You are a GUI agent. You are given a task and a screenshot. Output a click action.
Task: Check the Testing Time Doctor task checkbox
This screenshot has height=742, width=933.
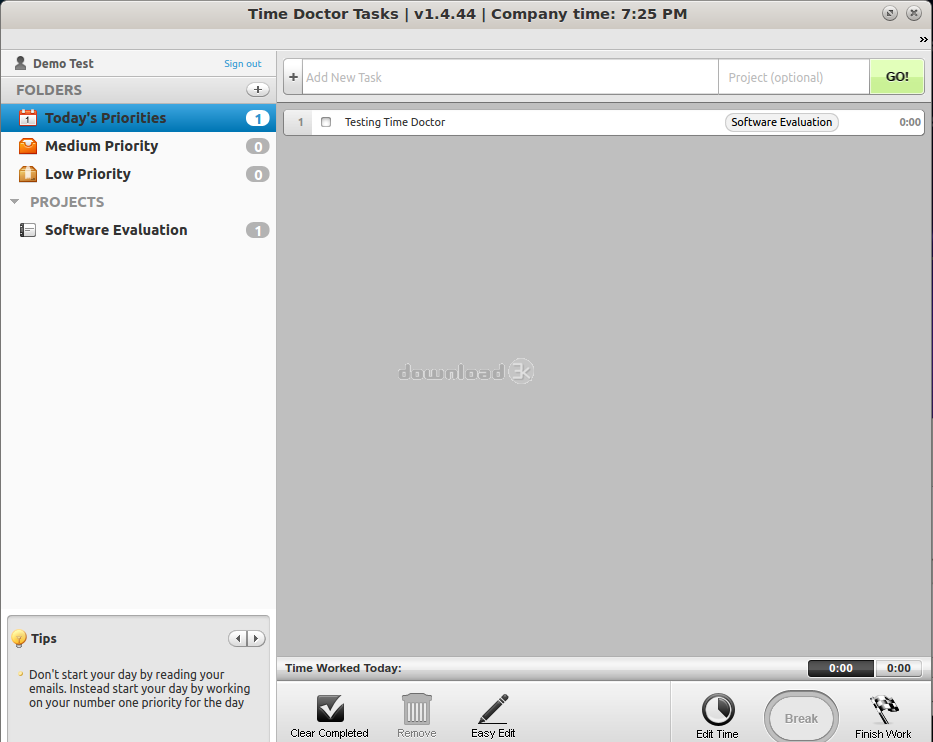(x=326, y=122)
